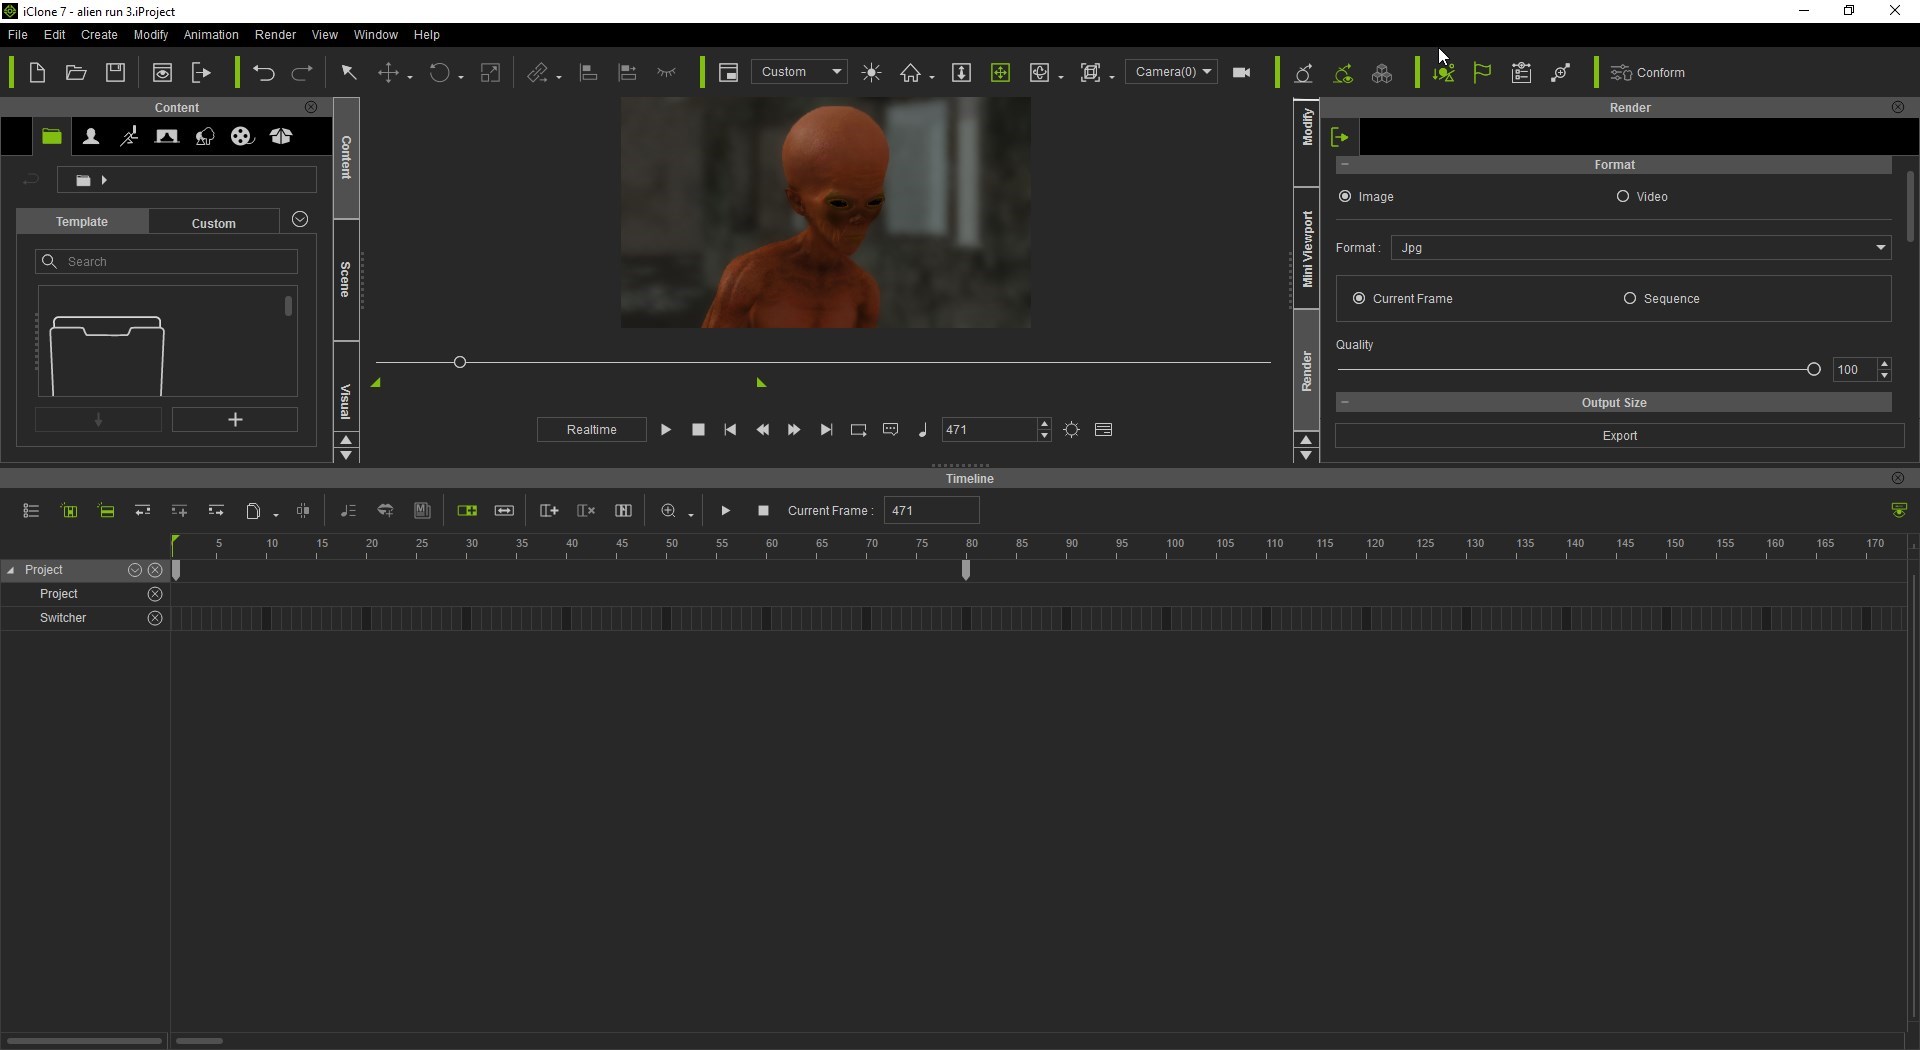This screenshot has height=1050, width=1920.
Task: Click the flag icon in top toolbar
Action: click(1482, 72)
